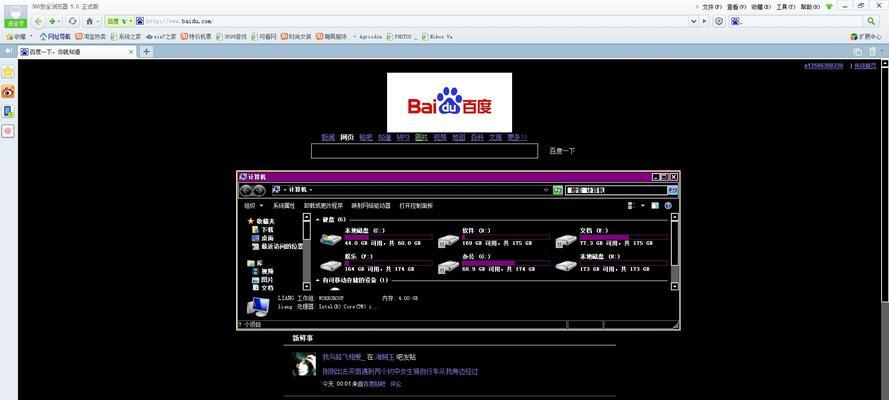Click back arrow in 计算机 window
Image resolution: width=889 pixels, height=400 pixels.
coord(246,190)
